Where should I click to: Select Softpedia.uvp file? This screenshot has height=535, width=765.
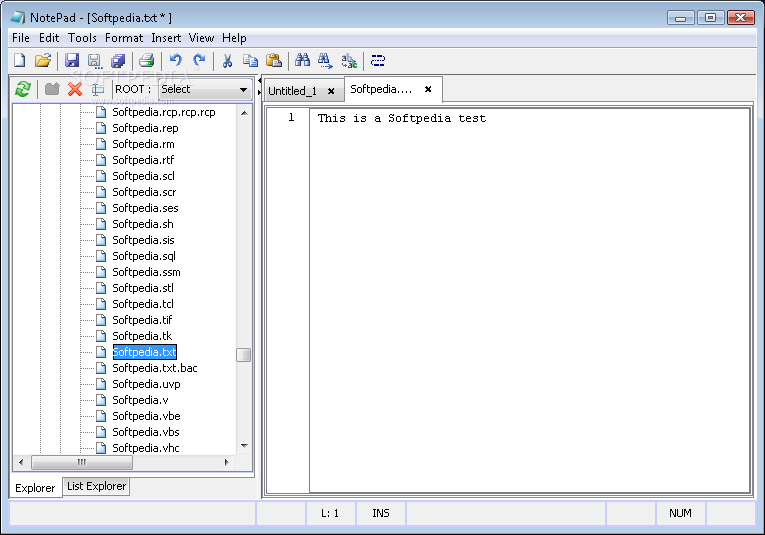coord(146,384)
